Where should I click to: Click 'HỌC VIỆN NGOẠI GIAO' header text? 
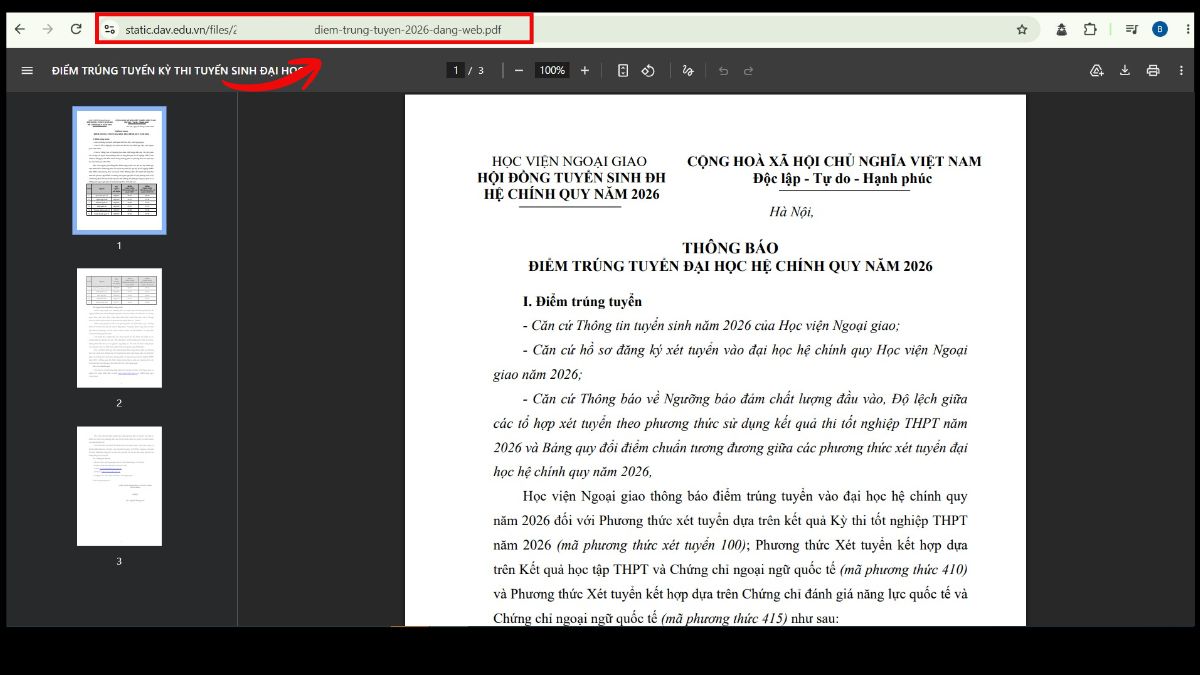point(569,161)
